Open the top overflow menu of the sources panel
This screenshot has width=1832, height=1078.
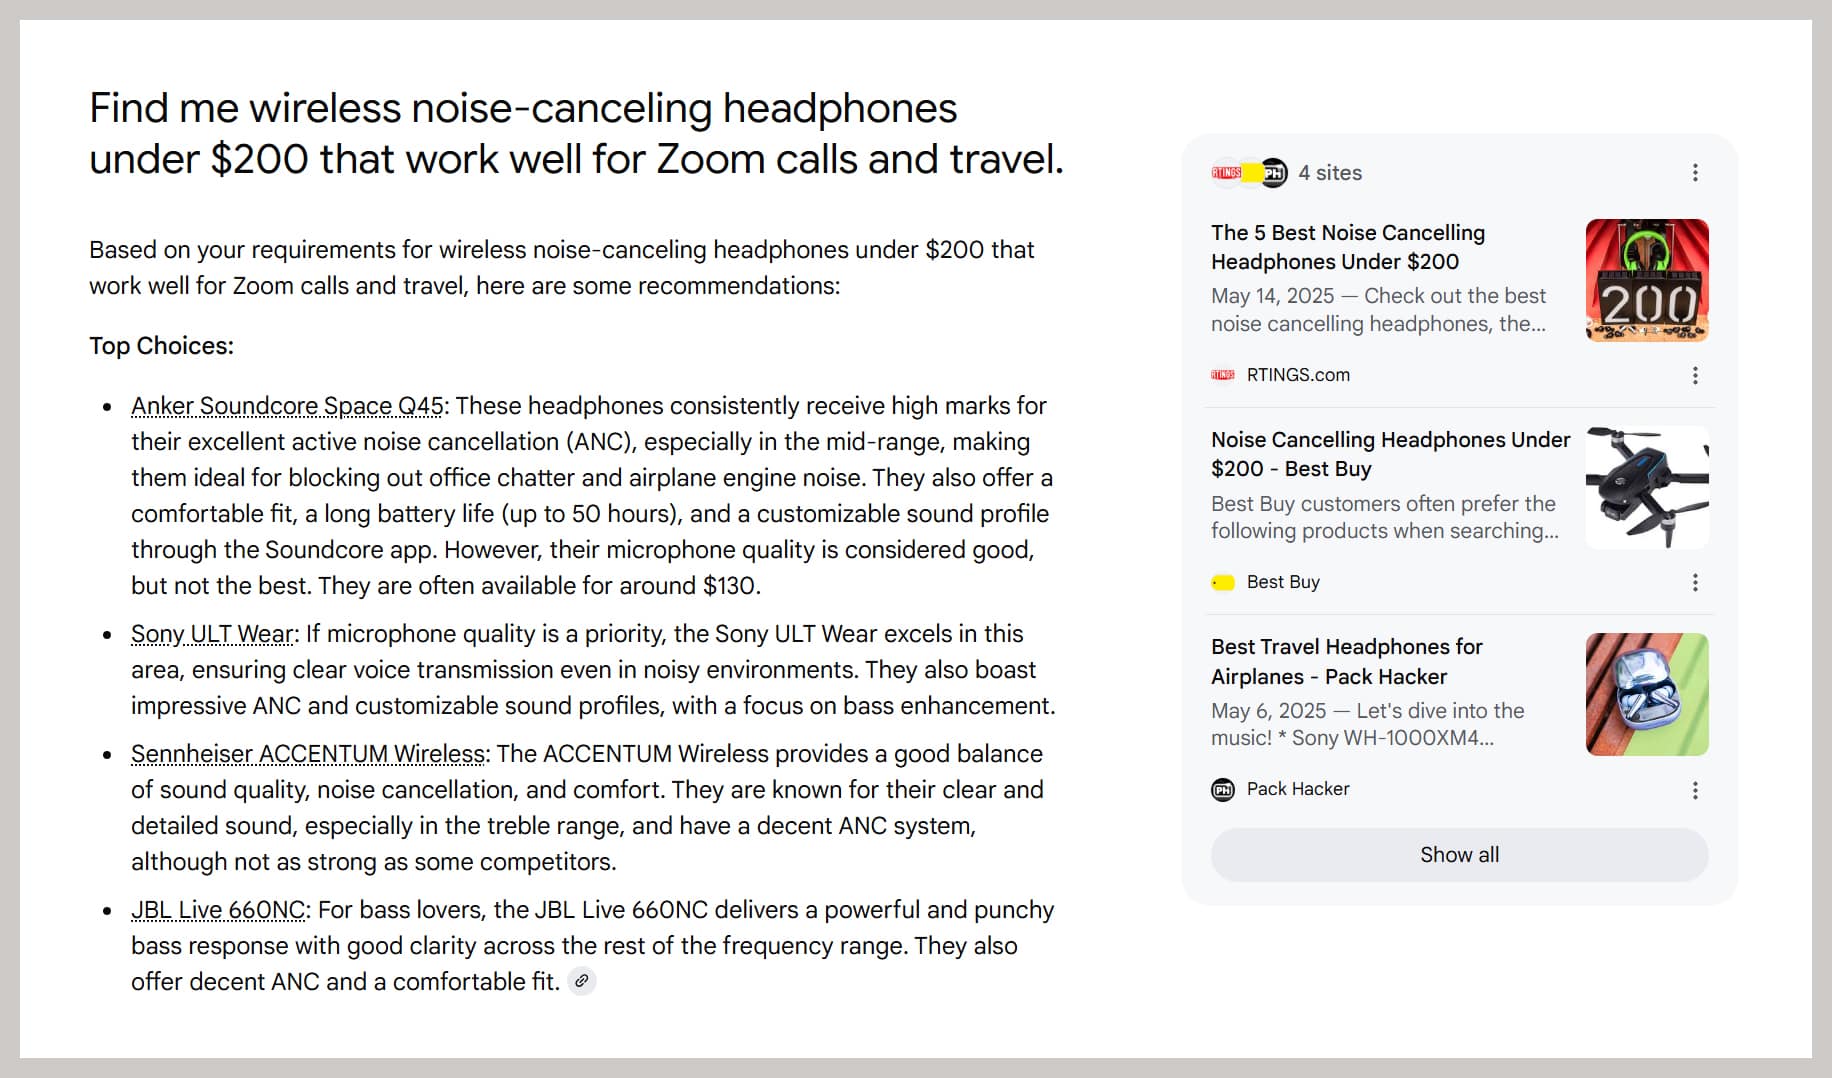[x=1695, y=172]
